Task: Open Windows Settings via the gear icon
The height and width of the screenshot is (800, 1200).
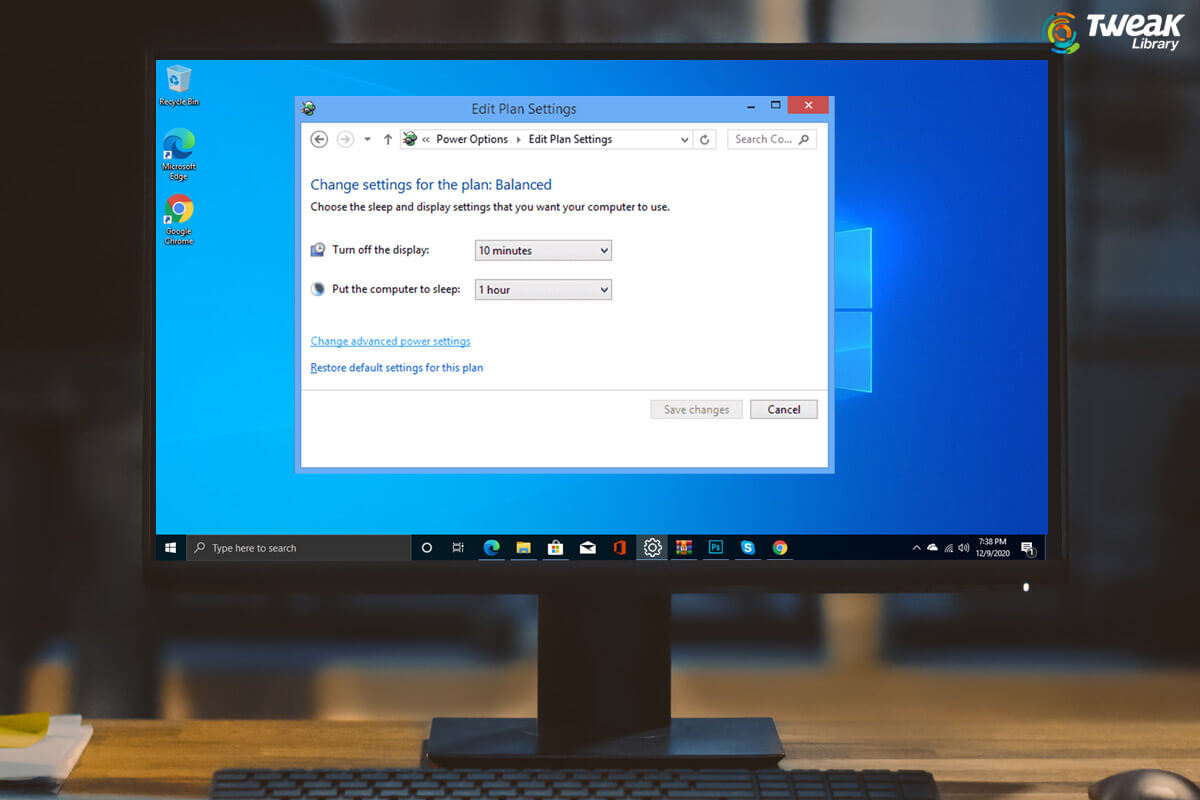Action: click(x=651, y=548)
